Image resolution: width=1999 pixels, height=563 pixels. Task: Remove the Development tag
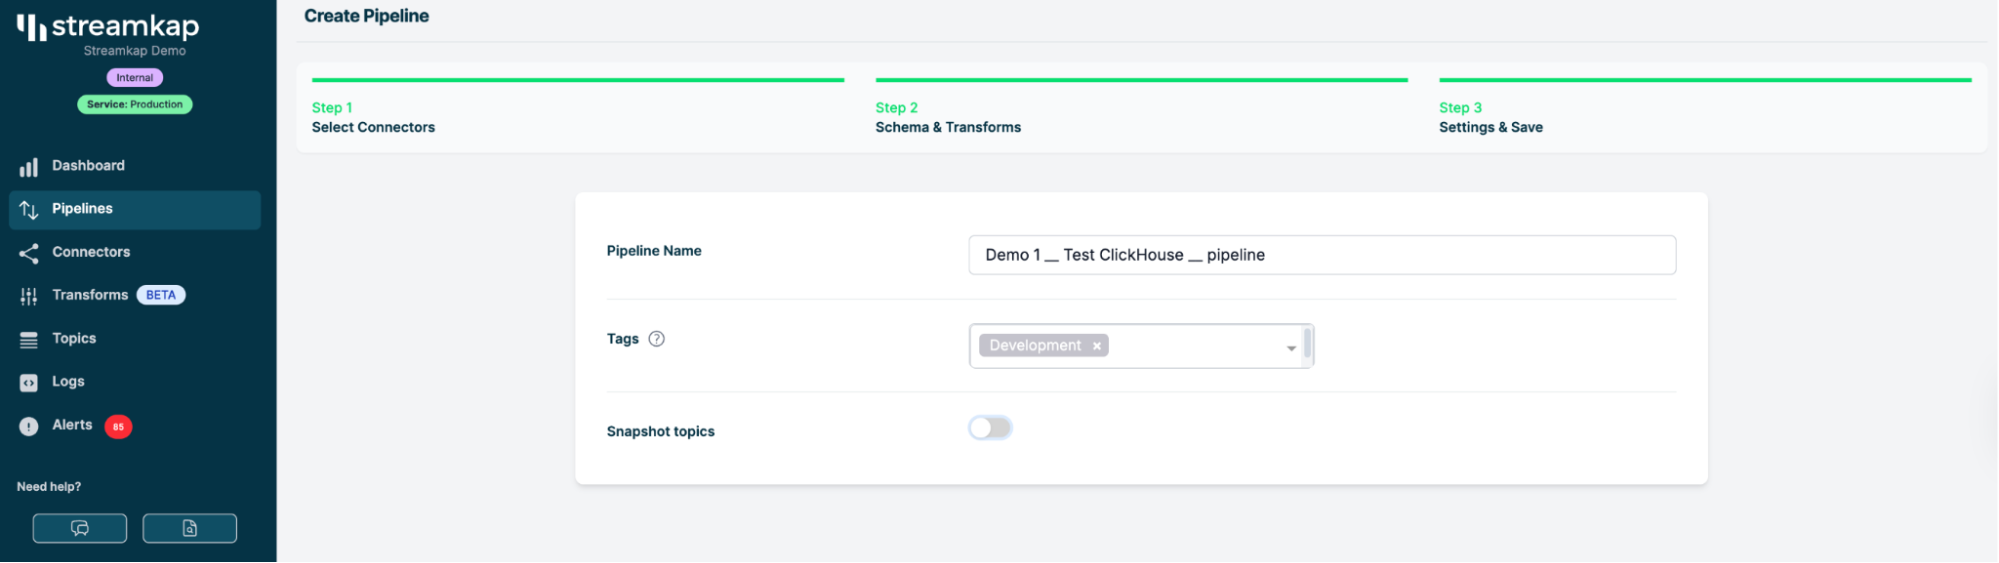1097,346
